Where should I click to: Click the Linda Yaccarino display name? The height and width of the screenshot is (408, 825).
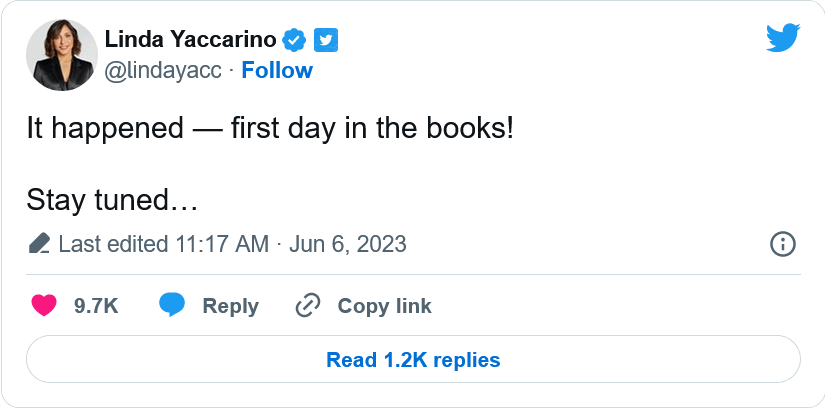pos(190,40)
